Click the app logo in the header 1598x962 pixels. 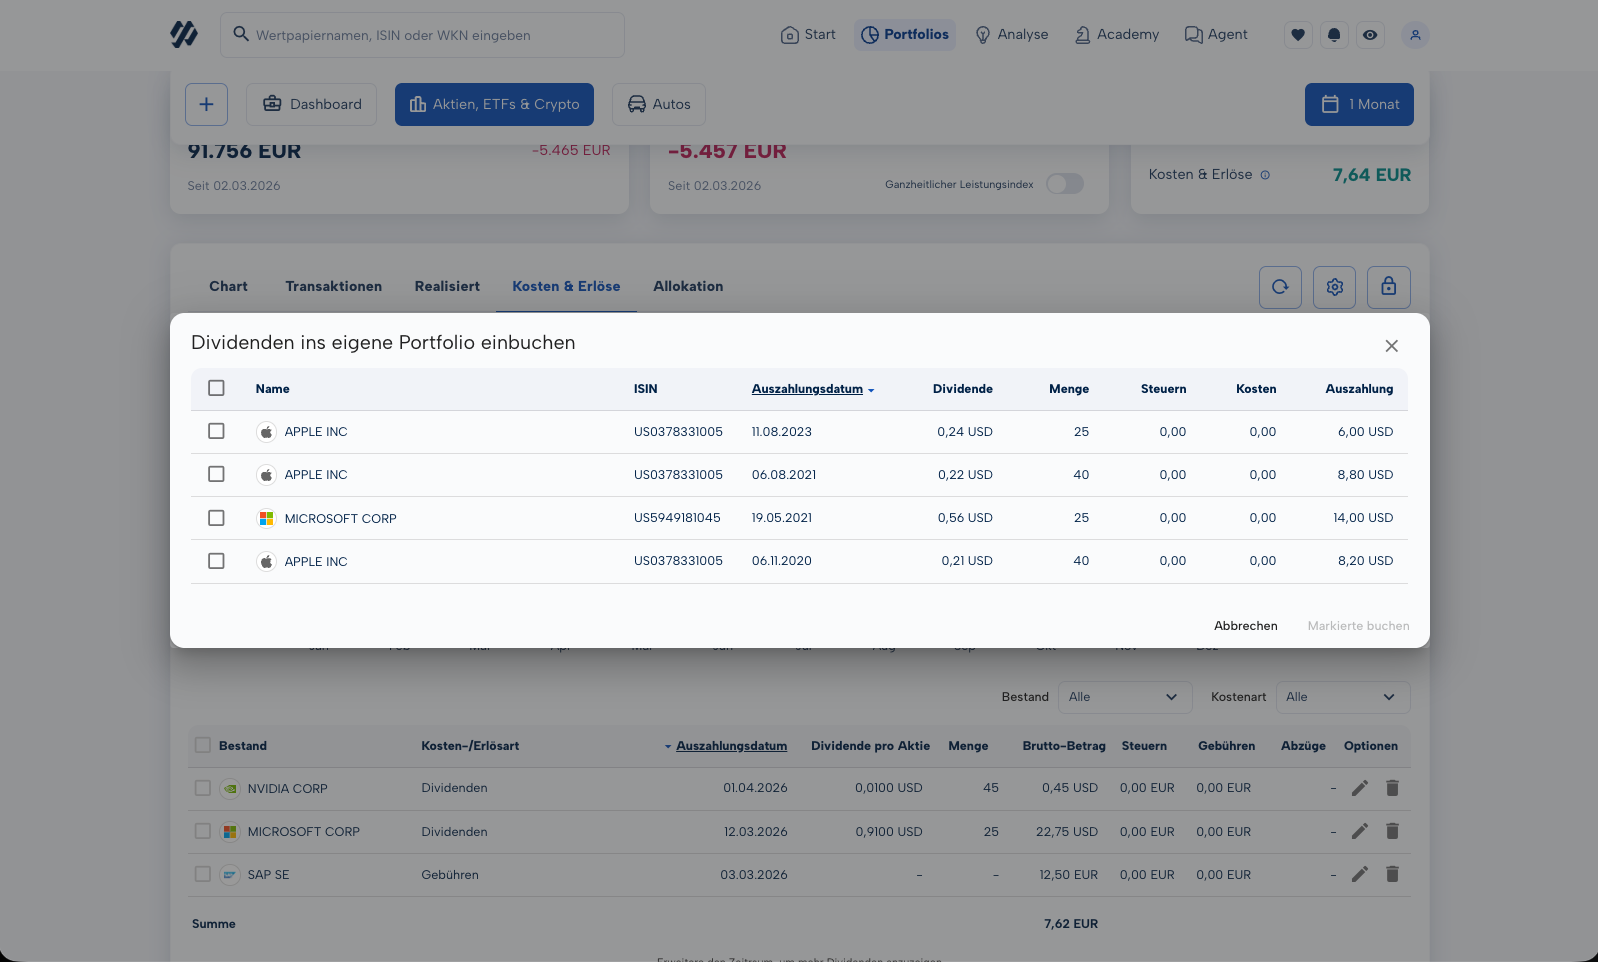184,35
